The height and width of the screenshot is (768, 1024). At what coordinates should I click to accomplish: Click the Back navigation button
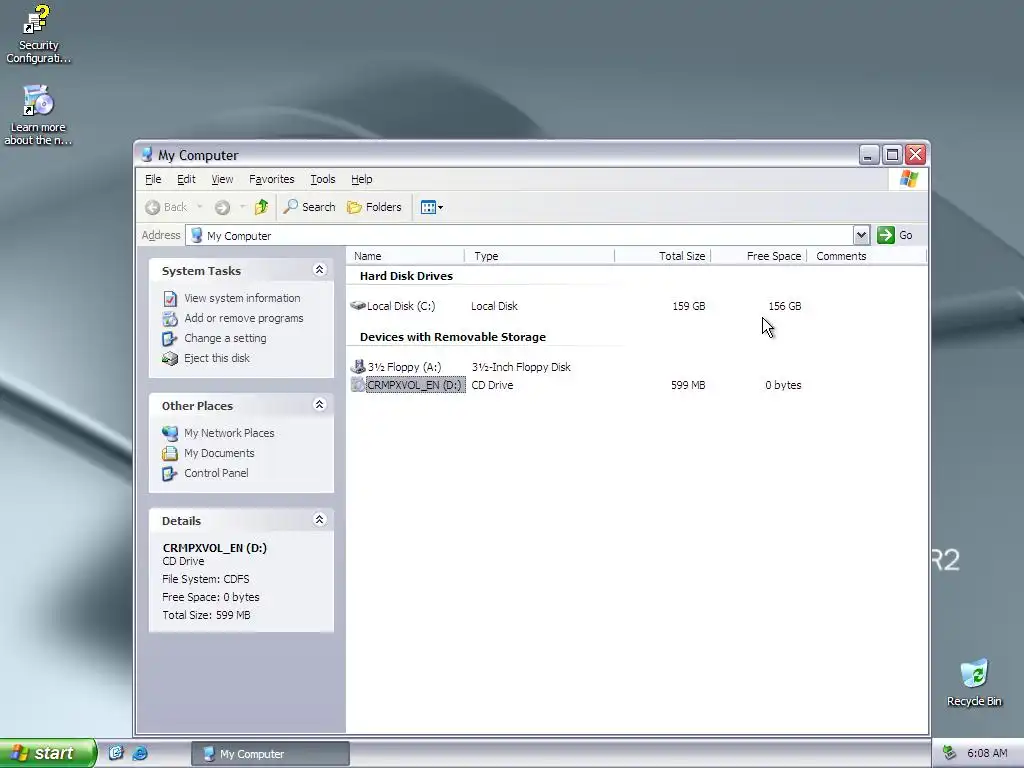pyautogui.click(x=167, y=207)
